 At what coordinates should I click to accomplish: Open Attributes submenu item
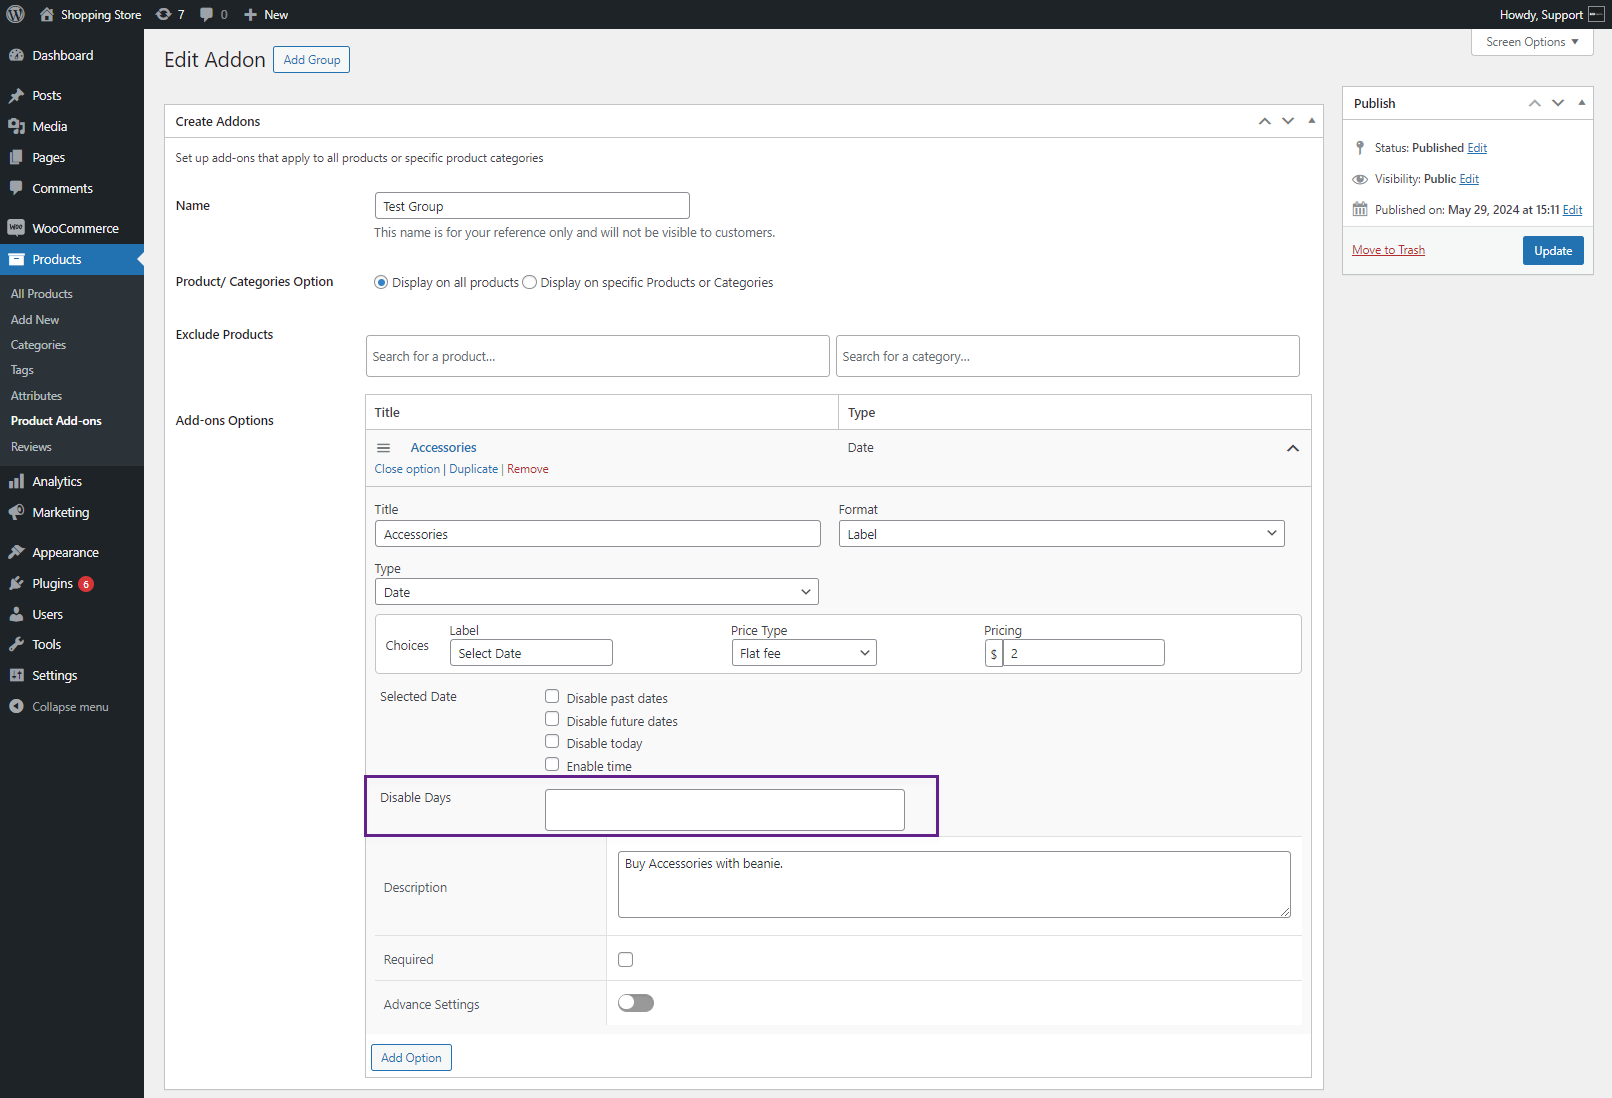36,396
